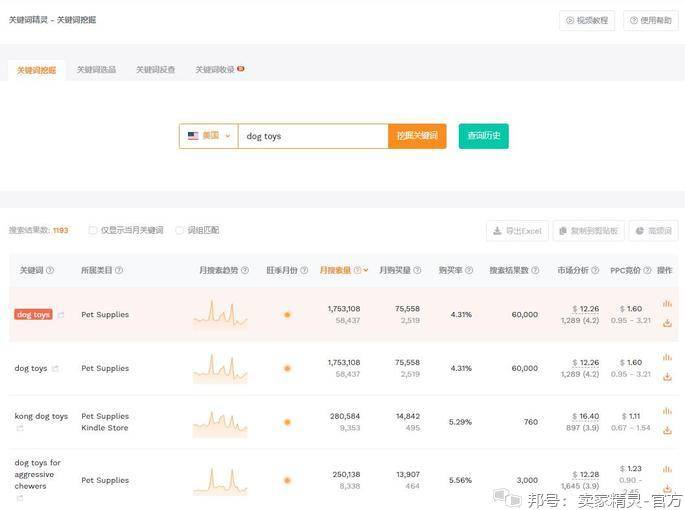Sort by the 月搜索量 column arrow
The image size is (685, 510).
[366, 271]
